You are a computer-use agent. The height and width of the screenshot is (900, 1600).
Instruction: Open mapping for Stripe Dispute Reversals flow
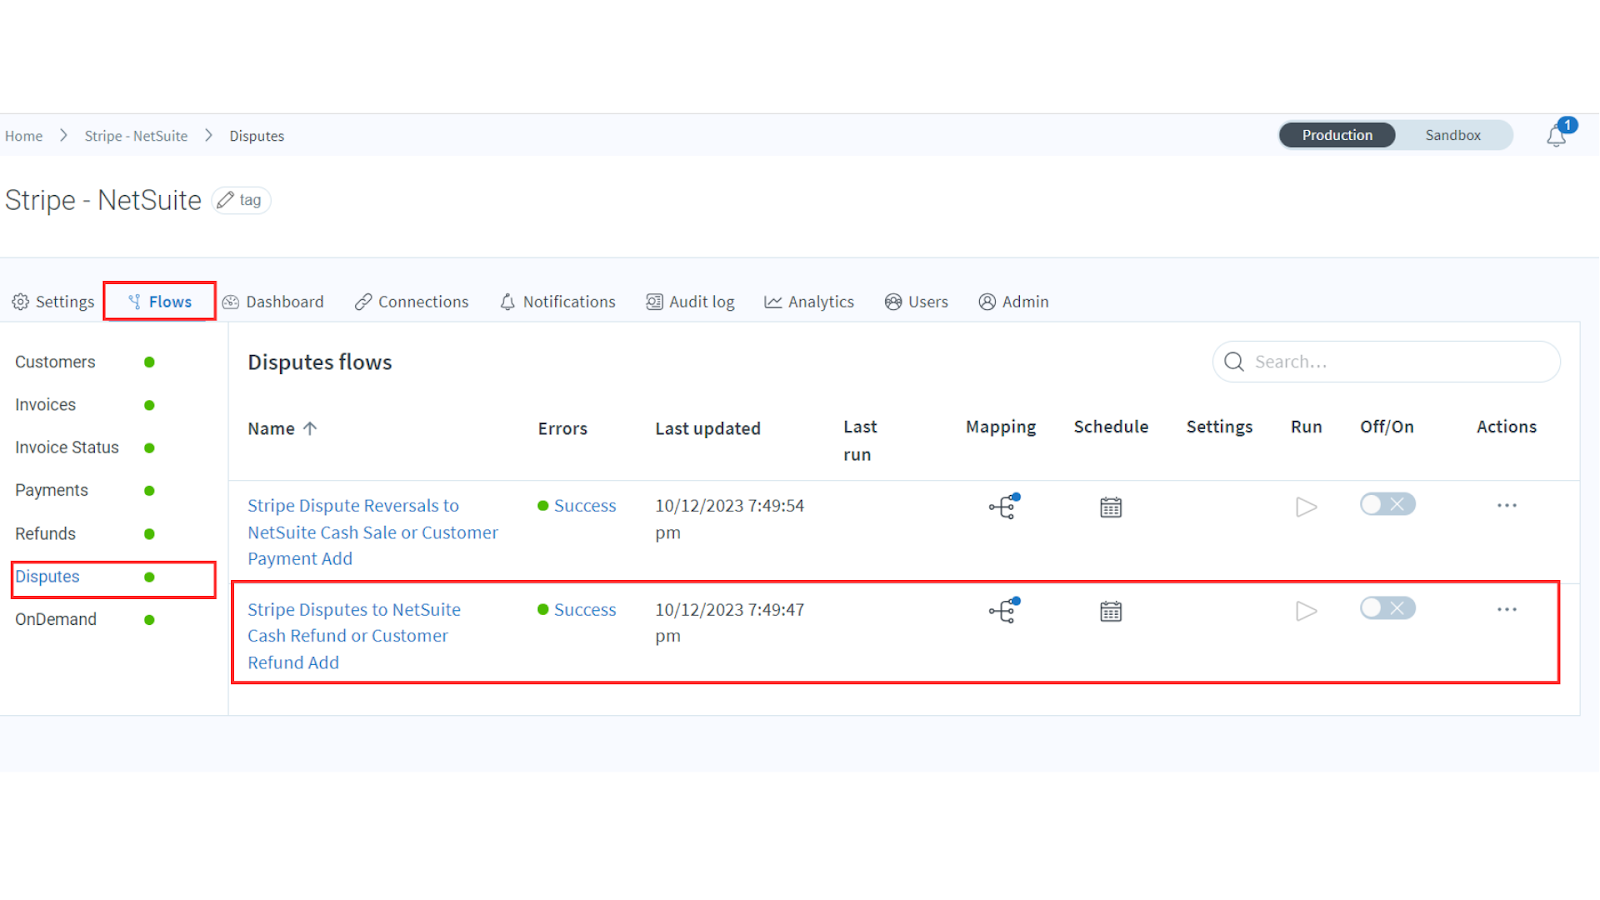(x=1003, y=507)
